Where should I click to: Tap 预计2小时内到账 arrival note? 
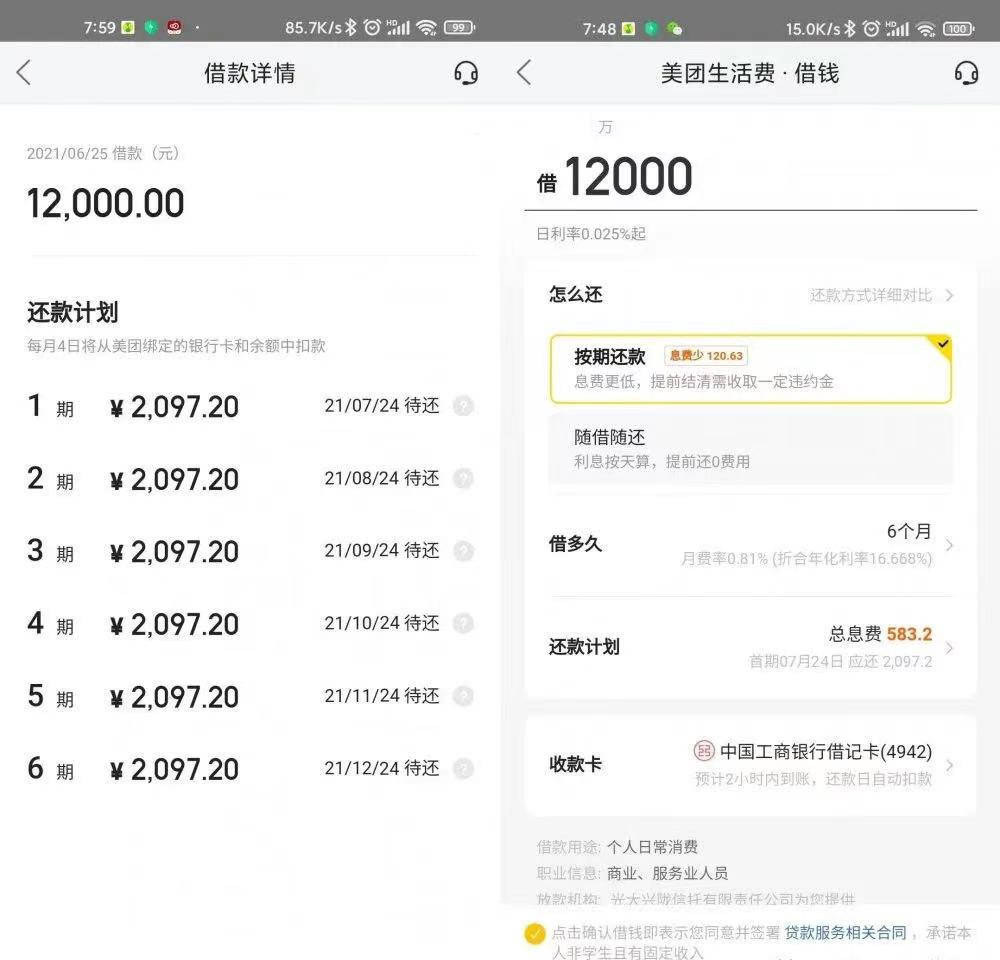pos(813,779)
